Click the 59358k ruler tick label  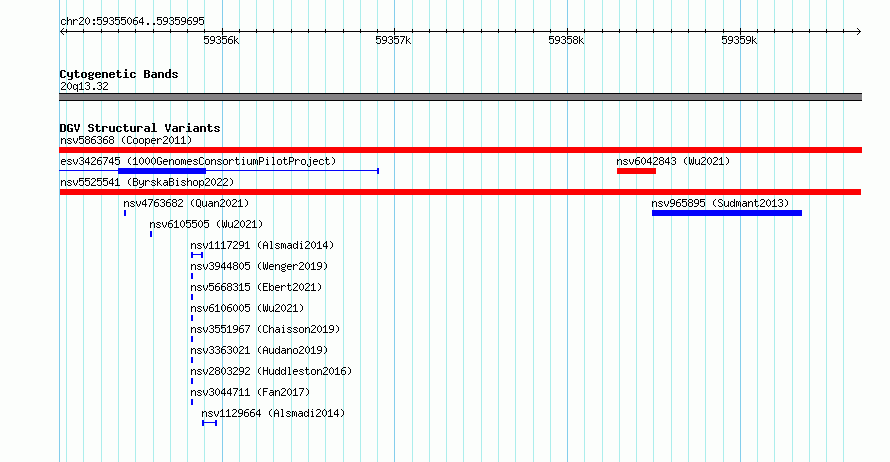click(566, 40)
